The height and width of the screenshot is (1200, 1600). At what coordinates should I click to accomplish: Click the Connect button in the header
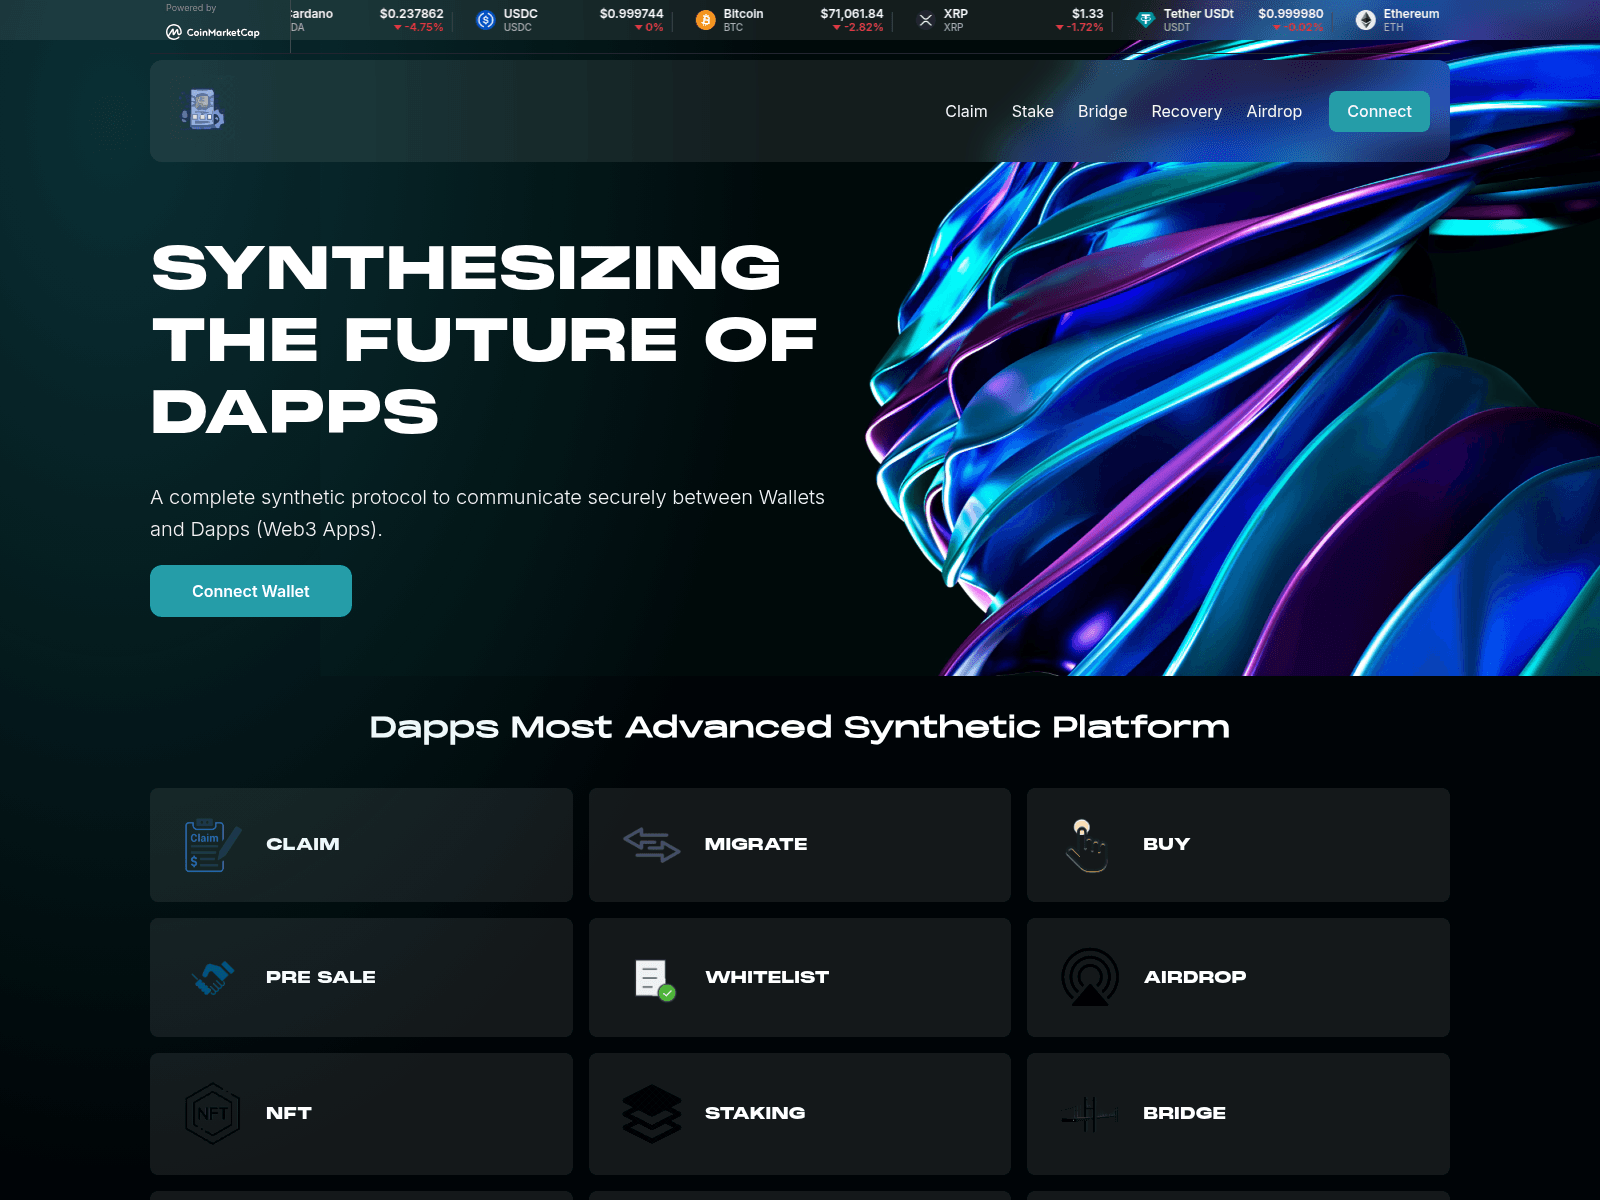click(x=1378, y=111)
